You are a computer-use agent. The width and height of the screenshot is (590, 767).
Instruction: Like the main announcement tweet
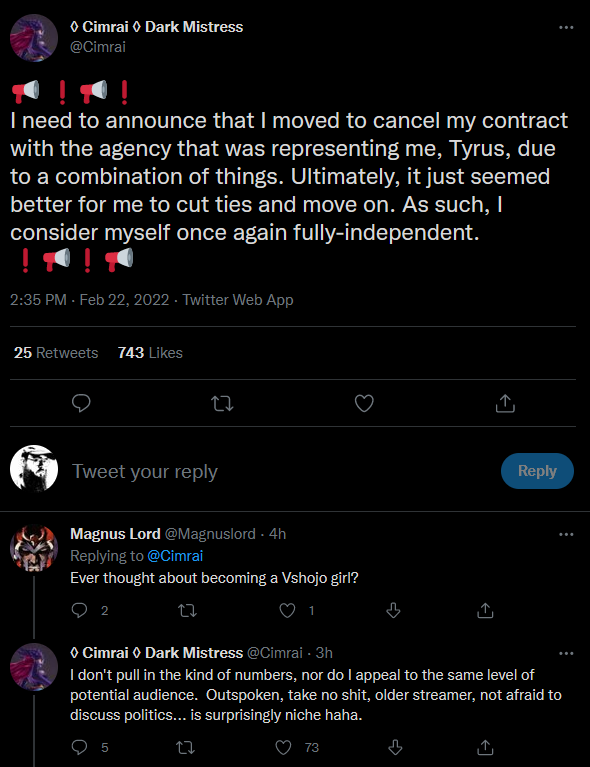coord(364,404)
